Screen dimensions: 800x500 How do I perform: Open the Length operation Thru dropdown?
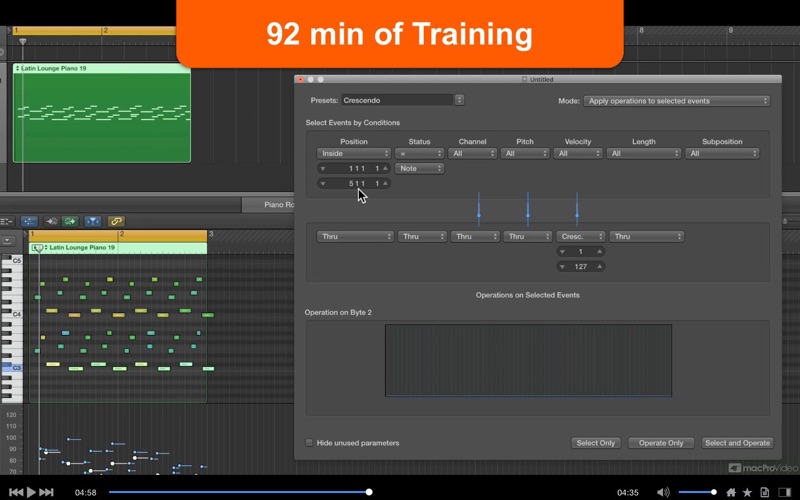pyautogui.click(x=647, y=236)
